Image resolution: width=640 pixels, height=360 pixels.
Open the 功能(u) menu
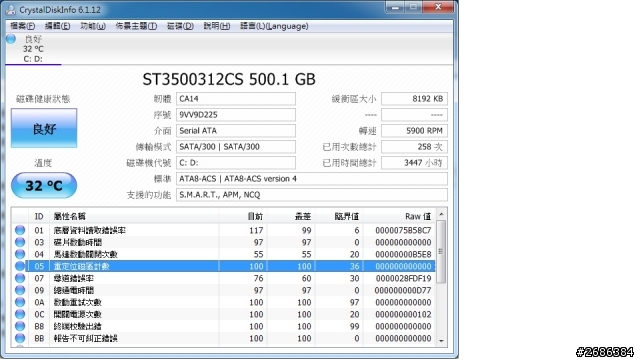pos(93,26)
